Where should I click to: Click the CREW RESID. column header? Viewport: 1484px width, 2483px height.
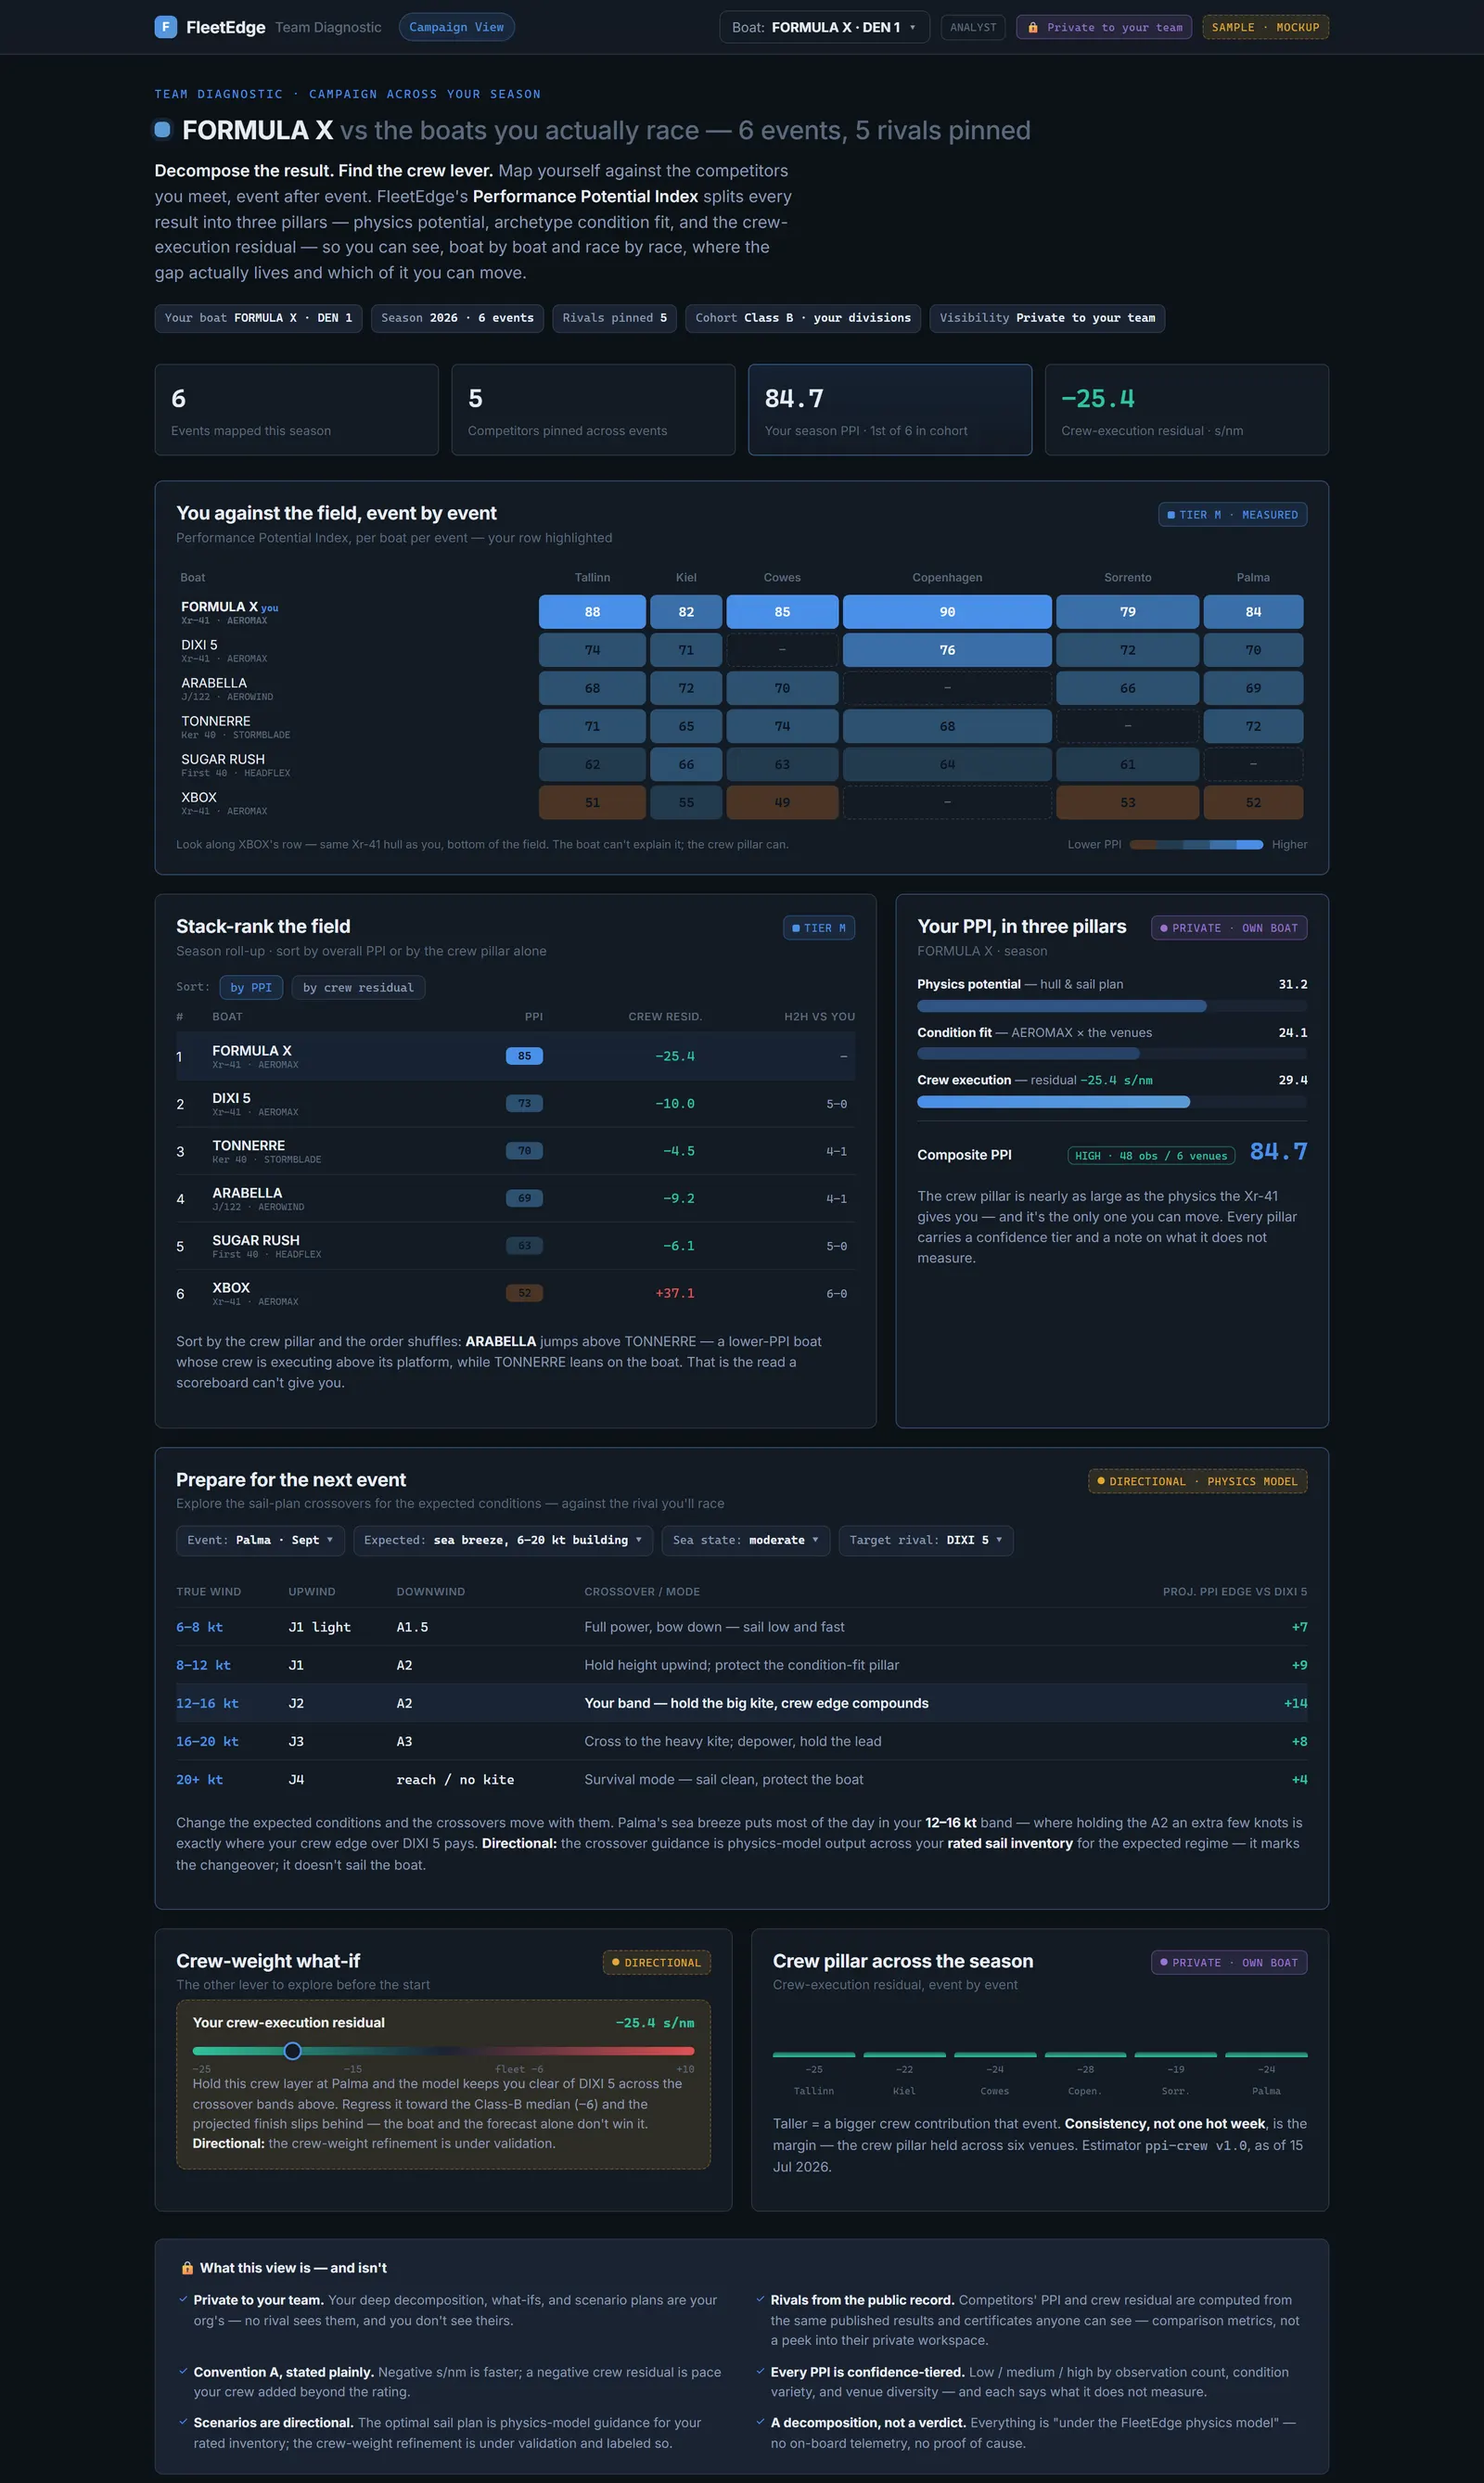coord(665,1017)
